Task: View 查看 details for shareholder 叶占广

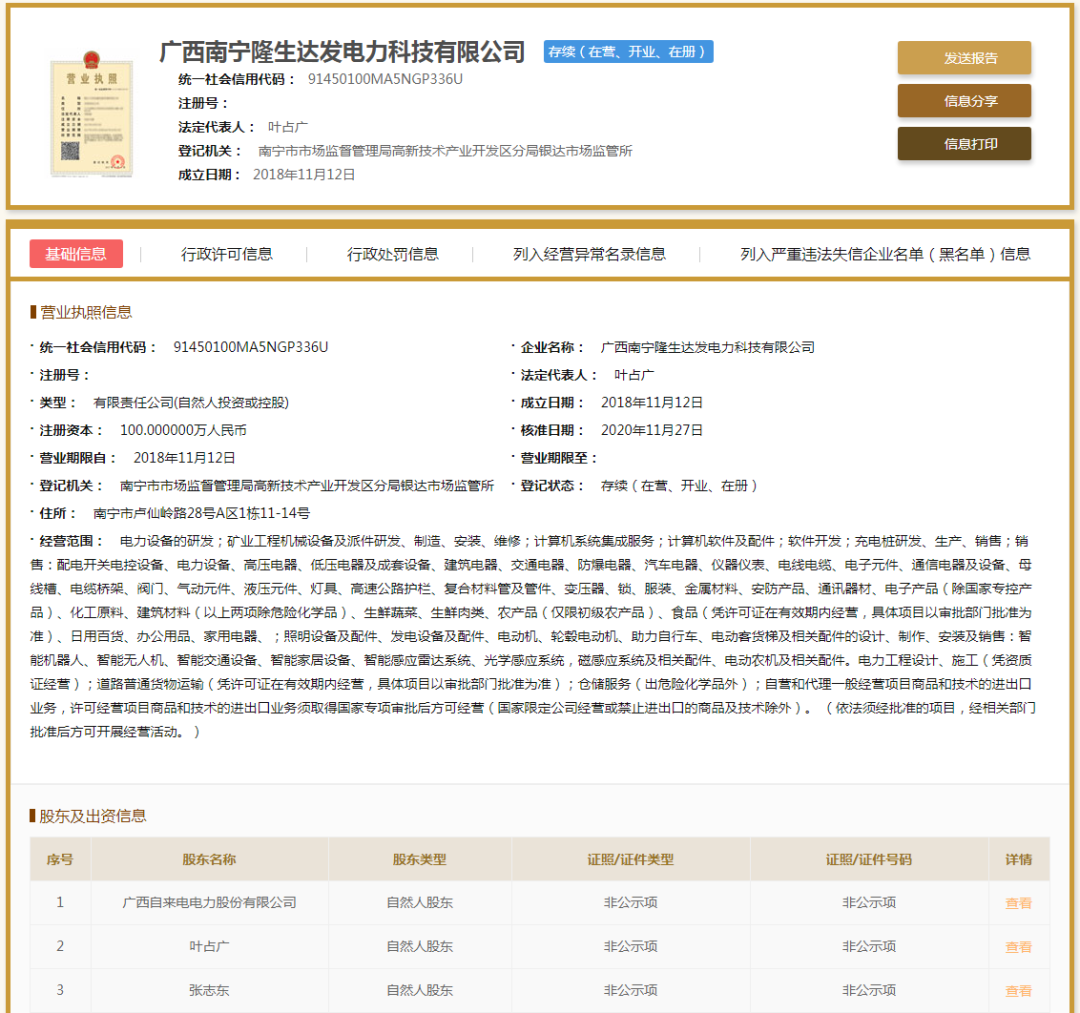Action: coord(1017,946)
